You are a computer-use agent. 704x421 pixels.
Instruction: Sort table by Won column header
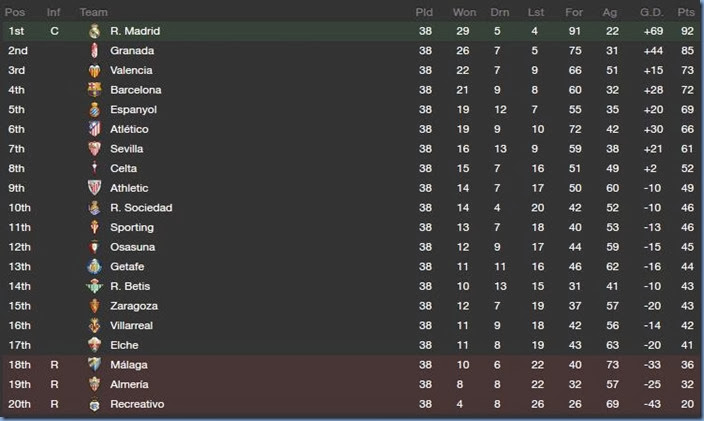(464, 12)
